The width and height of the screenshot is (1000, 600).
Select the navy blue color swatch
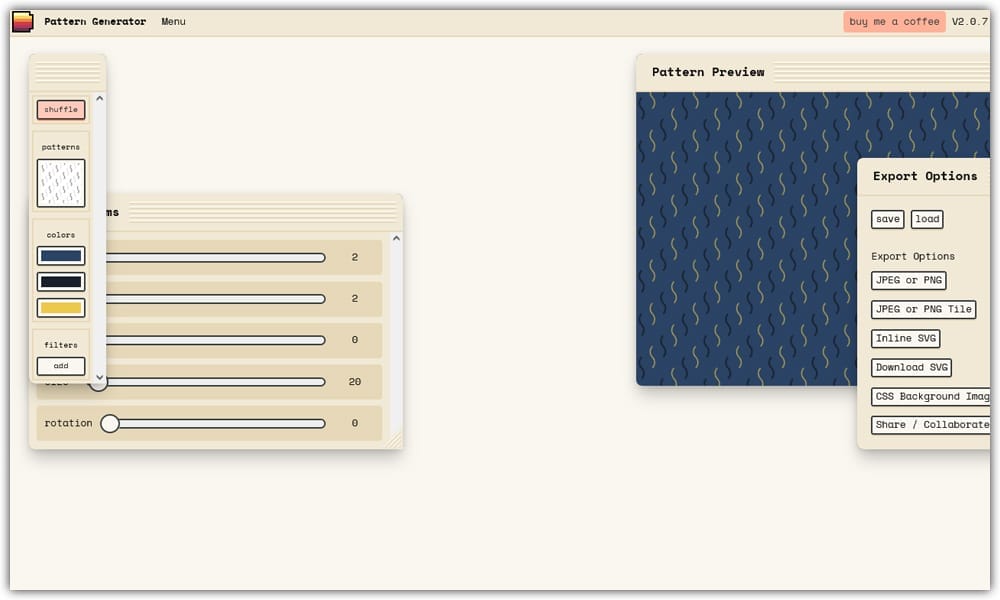coord(60,255)
